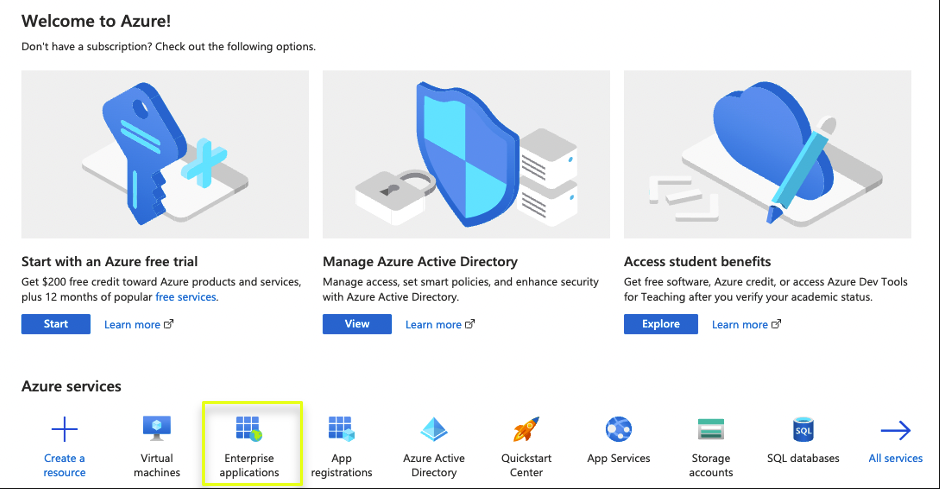Click the Start with an Azure free trial heading
The width and height of the screenshot is (940, 489).
click(x=110, y=261)
